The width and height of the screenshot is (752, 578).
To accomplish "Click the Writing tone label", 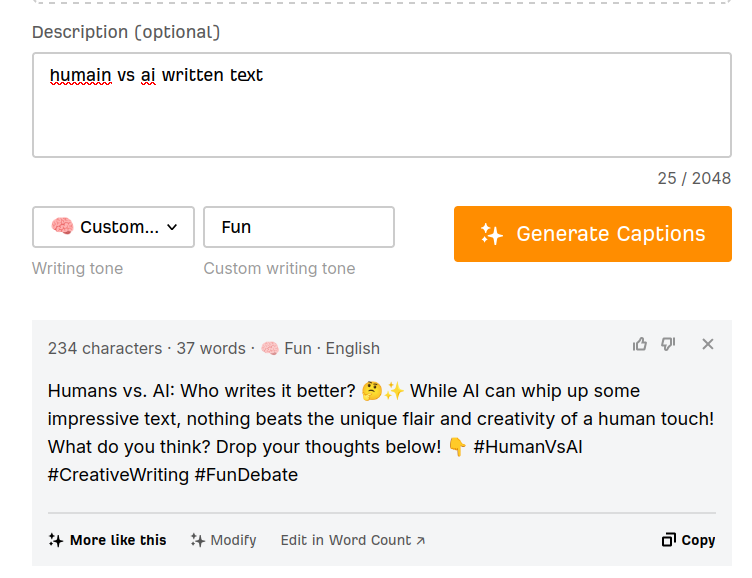I will point(77,269).
